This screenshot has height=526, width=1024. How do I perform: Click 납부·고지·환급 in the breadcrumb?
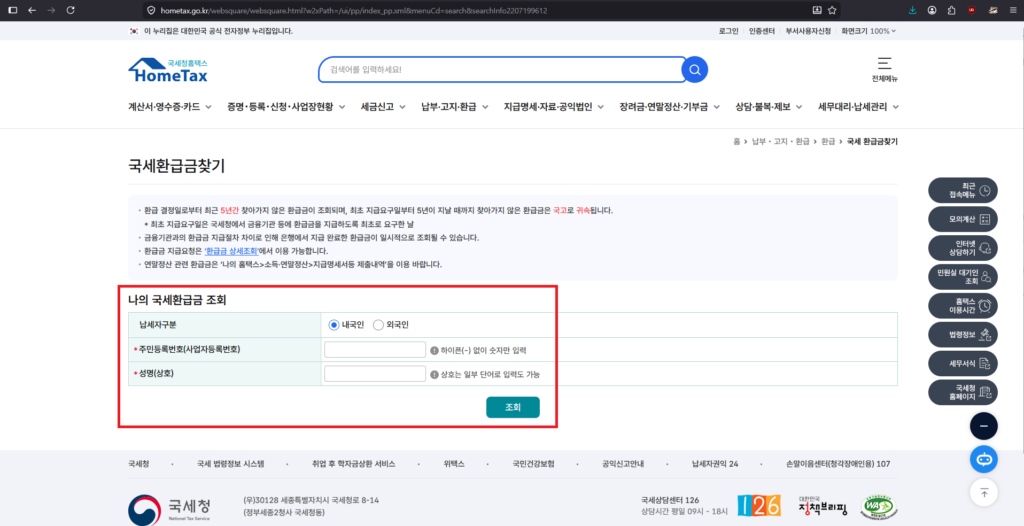[780, 141]
